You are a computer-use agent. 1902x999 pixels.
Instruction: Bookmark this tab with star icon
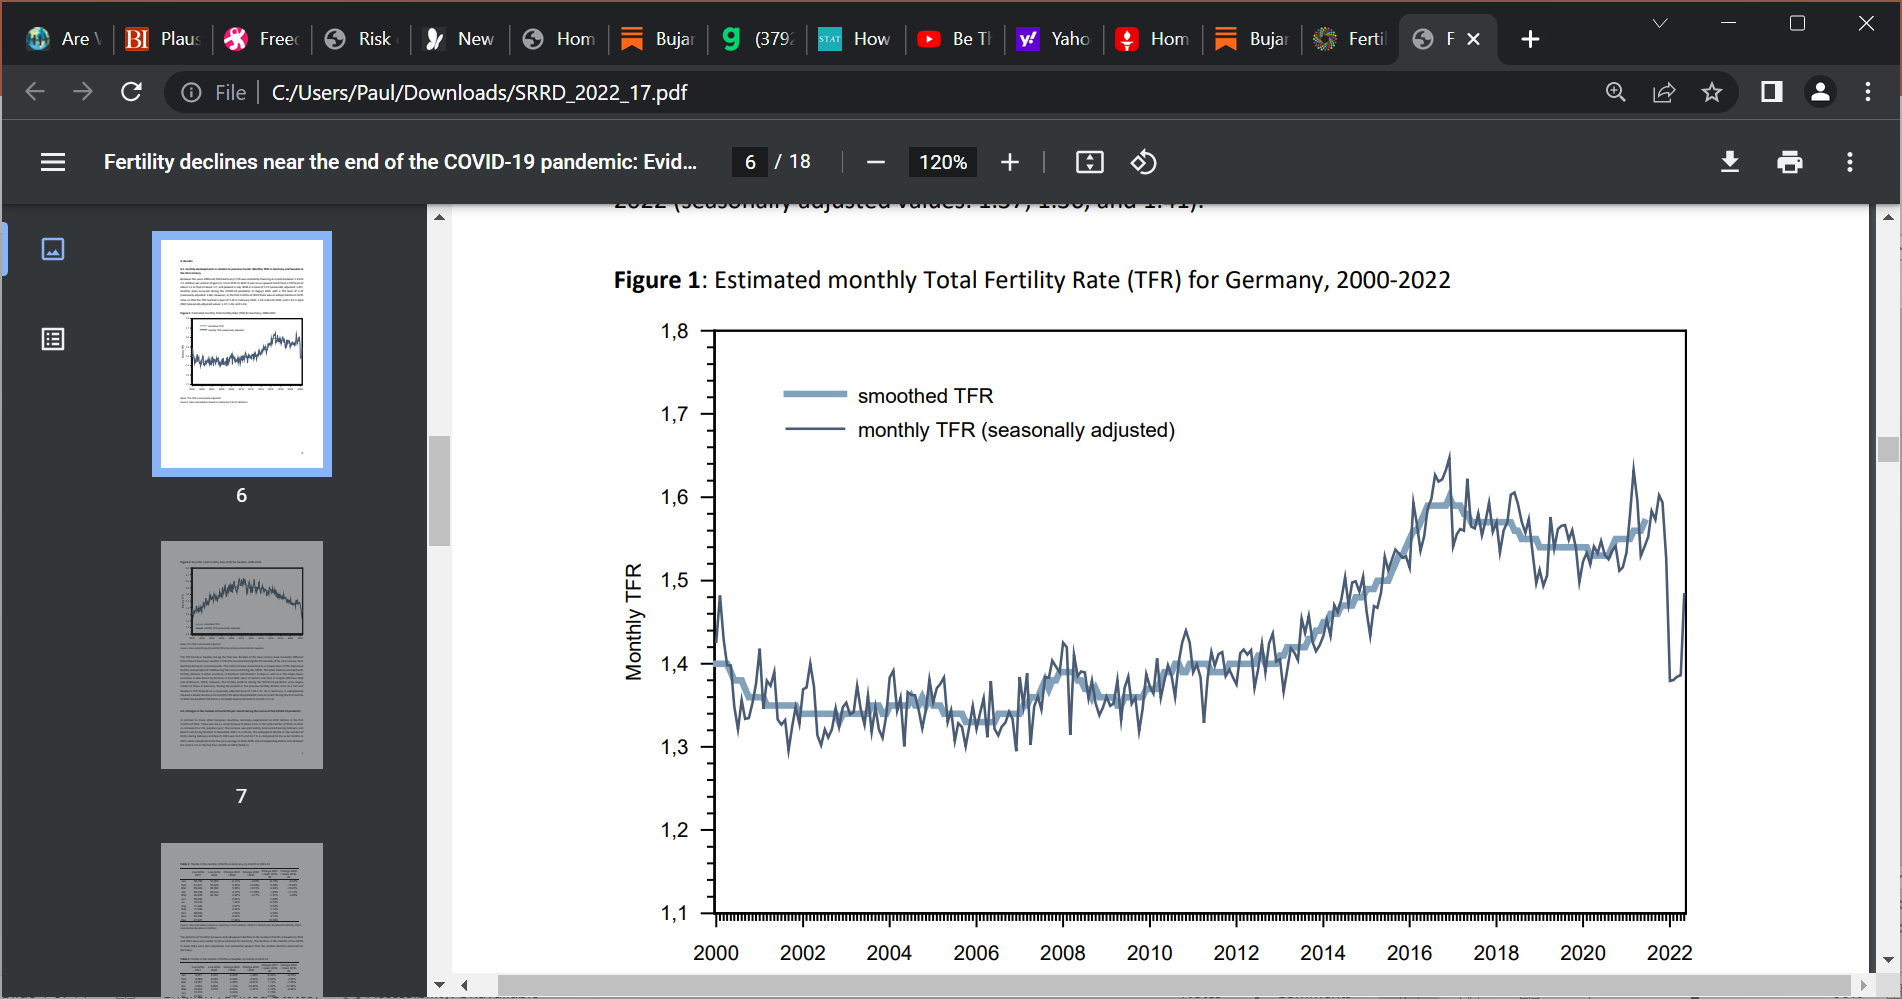1712,92
